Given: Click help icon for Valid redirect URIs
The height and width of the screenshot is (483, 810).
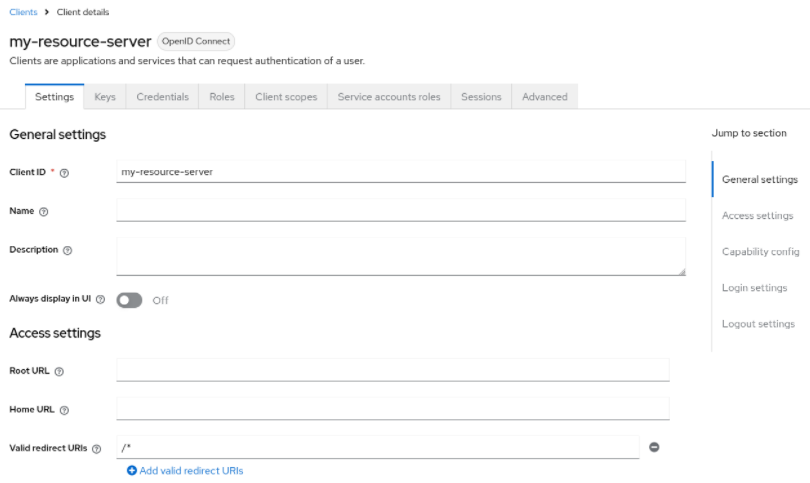Looking at the screenshot, I should click(96, 449).
